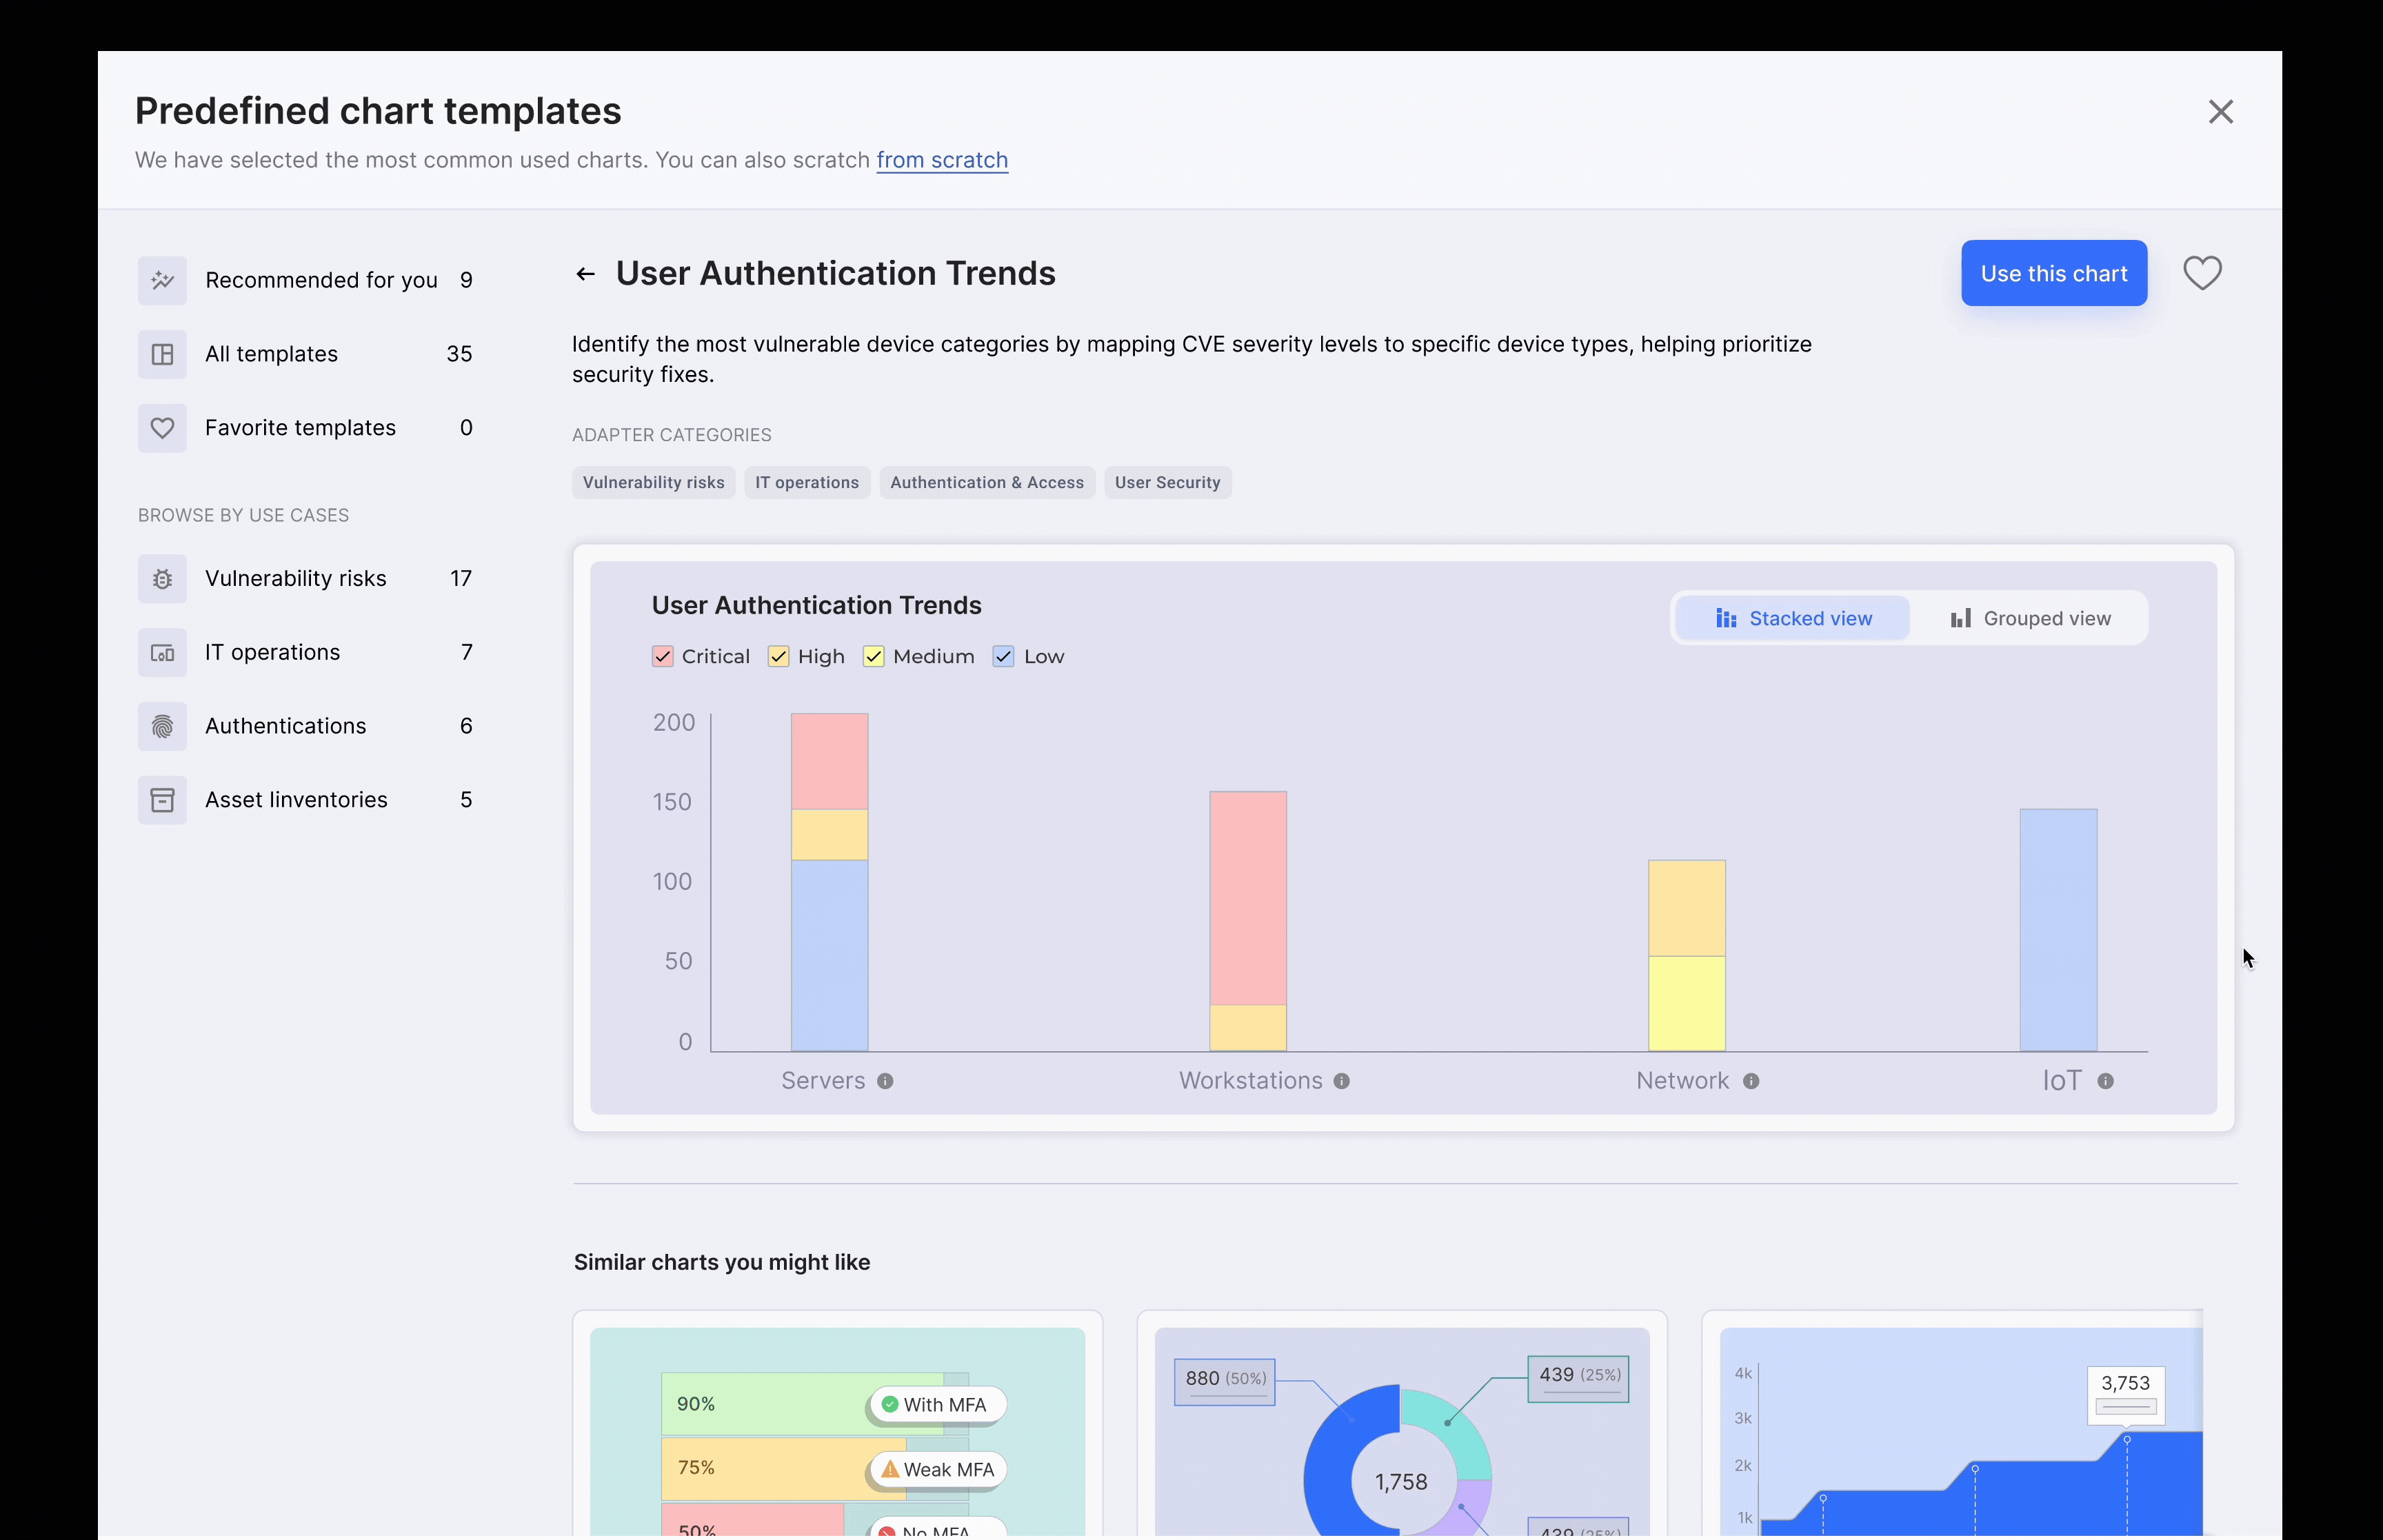The image size is (2383, 1540).
Task: Click the Network axis label
Action: pos(1682,1081)
